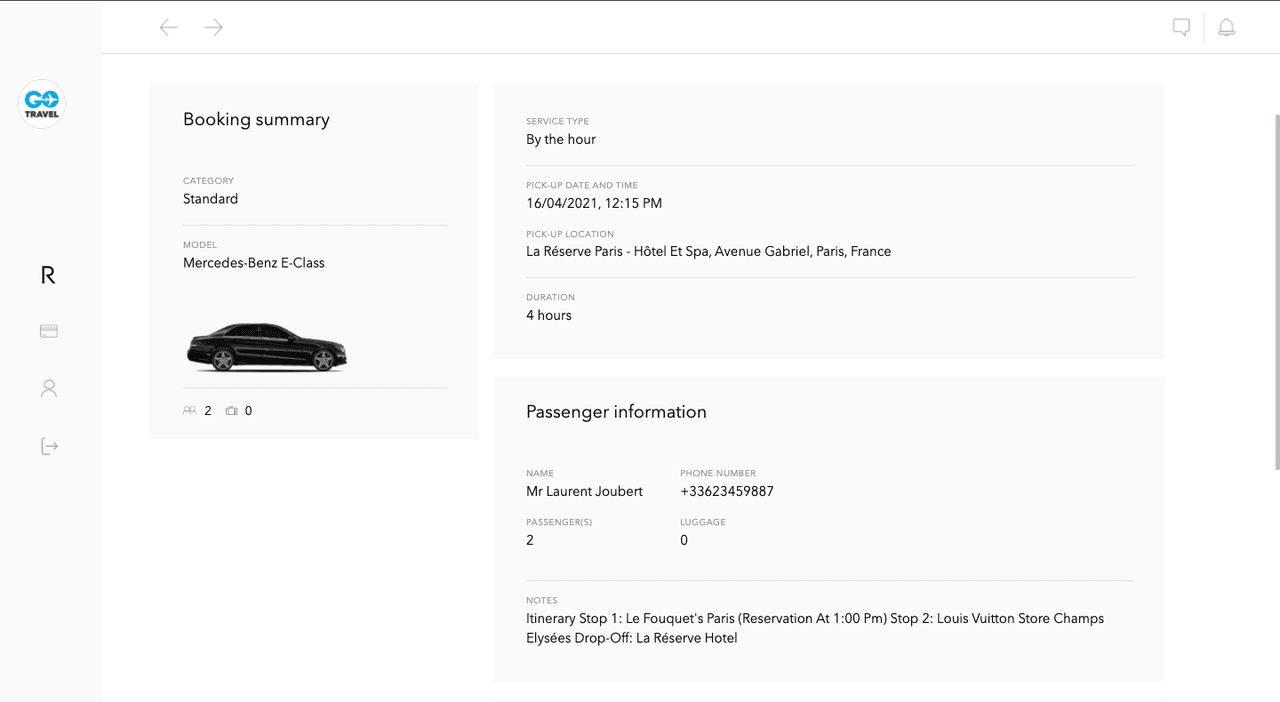Click the Go Travel logo

click(42, 103)
